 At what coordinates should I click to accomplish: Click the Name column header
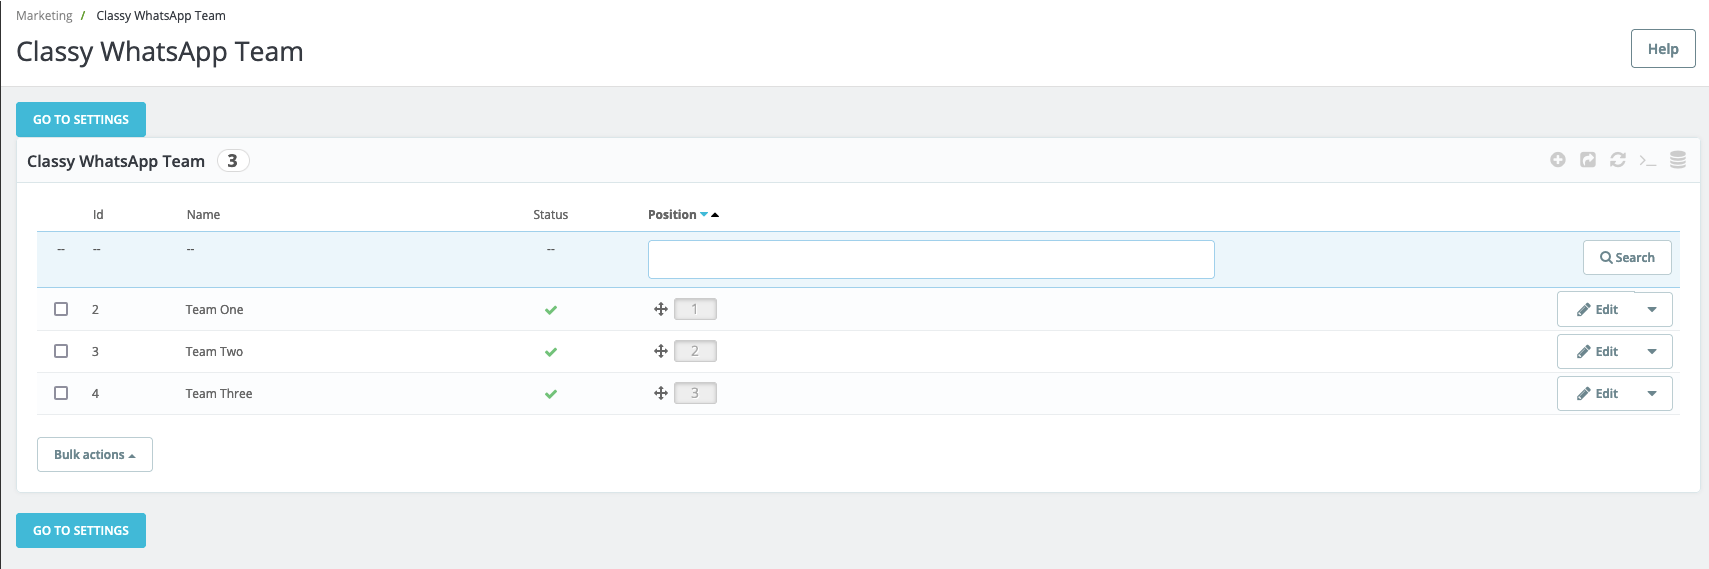[203, 215]
